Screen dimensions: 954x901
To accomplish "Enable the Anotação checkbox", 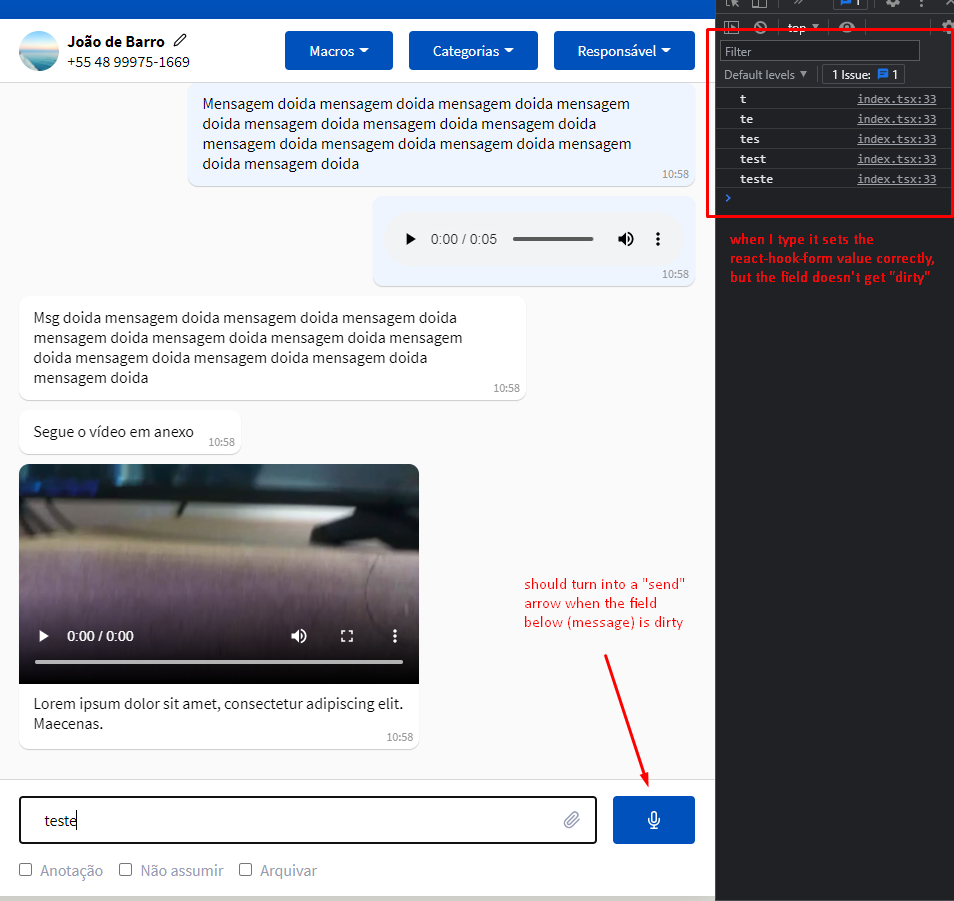I will [x=25, y=870].
